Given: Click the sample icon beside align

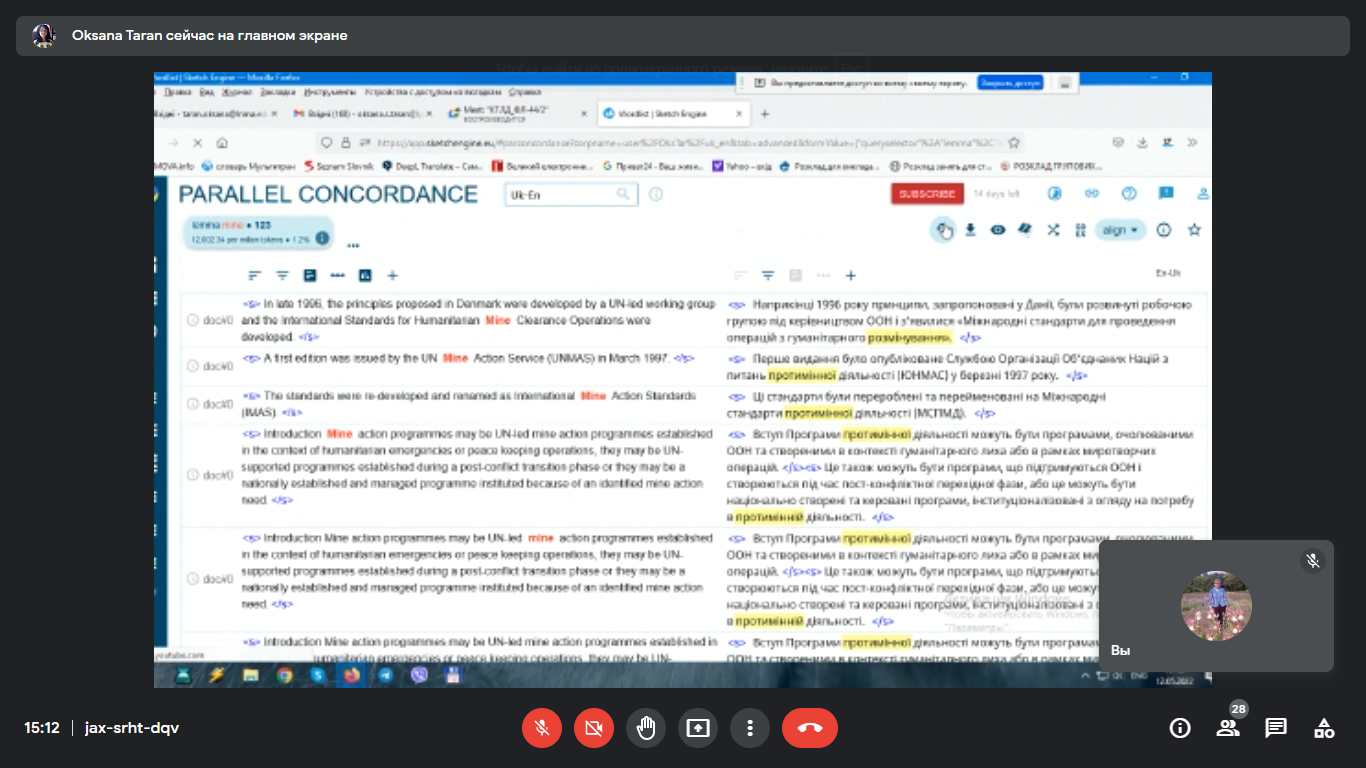Looking at the screenshot, I should (x=1080, y=230).
